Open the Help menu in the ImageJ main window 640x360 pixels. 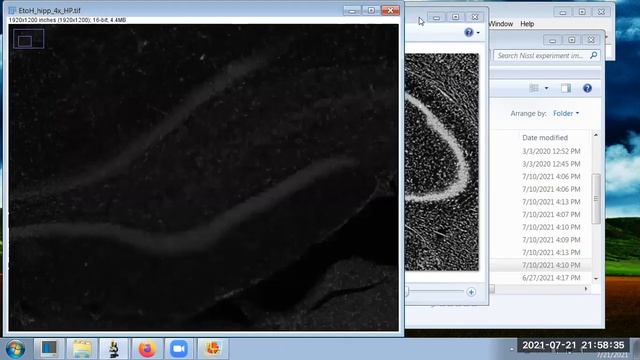click(x=527, y=24)
